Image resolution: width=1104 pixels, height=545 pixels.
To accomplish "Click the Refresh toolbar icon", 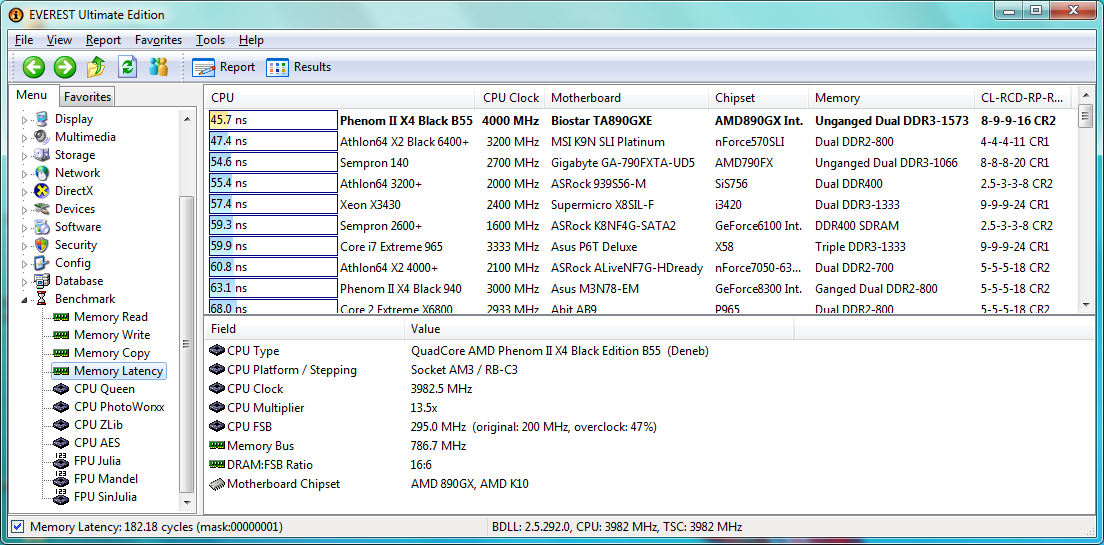I will pos(127,67).
